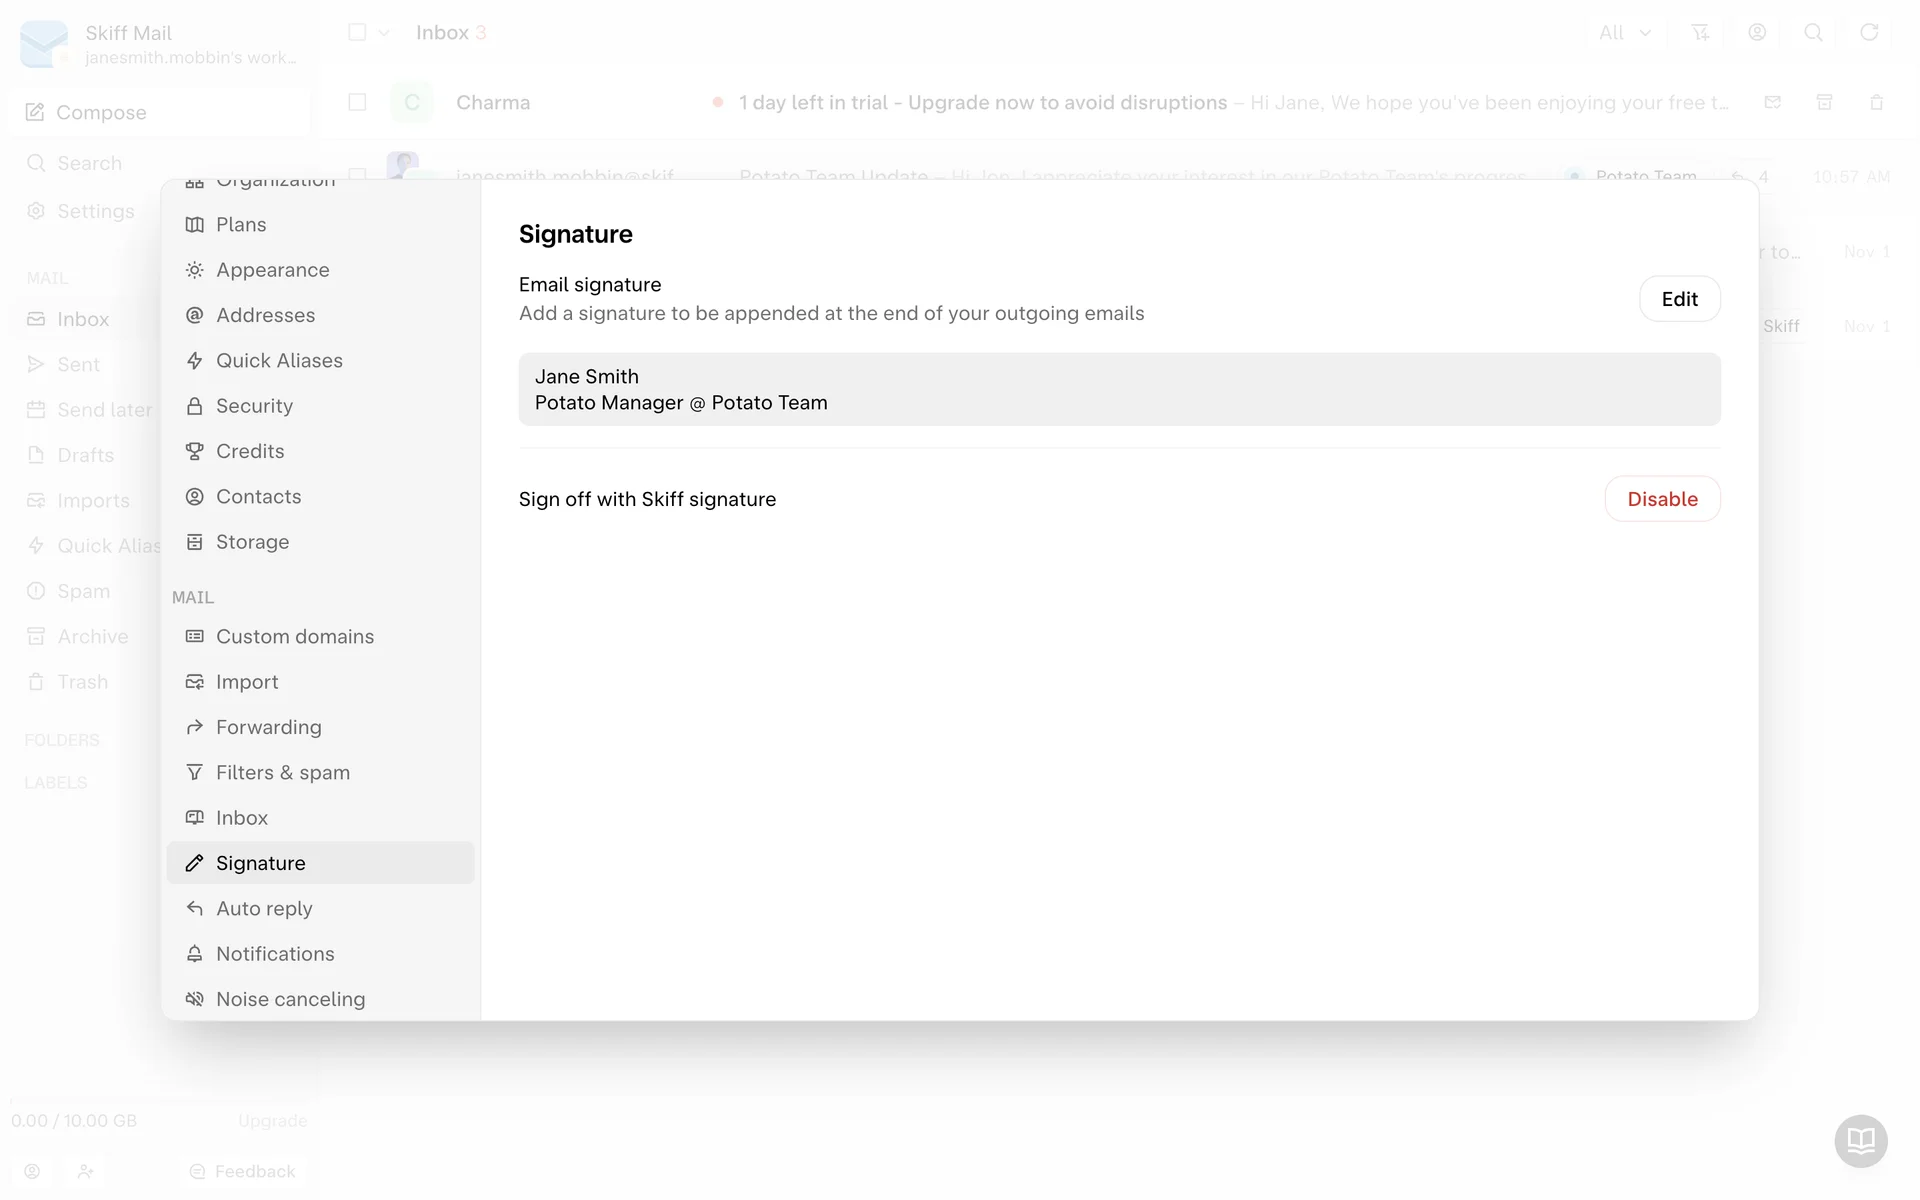Open the help book icon at bottom right
This screenshot has width=1920, height=1200.
pyautogui.click(x=1860, y=1140)
